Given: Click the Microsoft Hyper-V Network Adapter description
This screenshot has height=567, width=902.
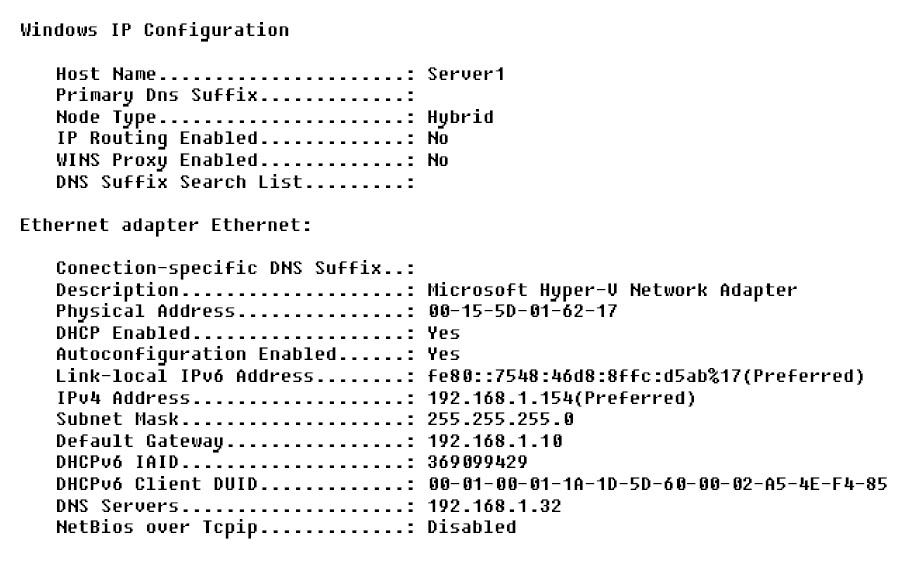Looking at the screenshot, I should tap(612, 290).
